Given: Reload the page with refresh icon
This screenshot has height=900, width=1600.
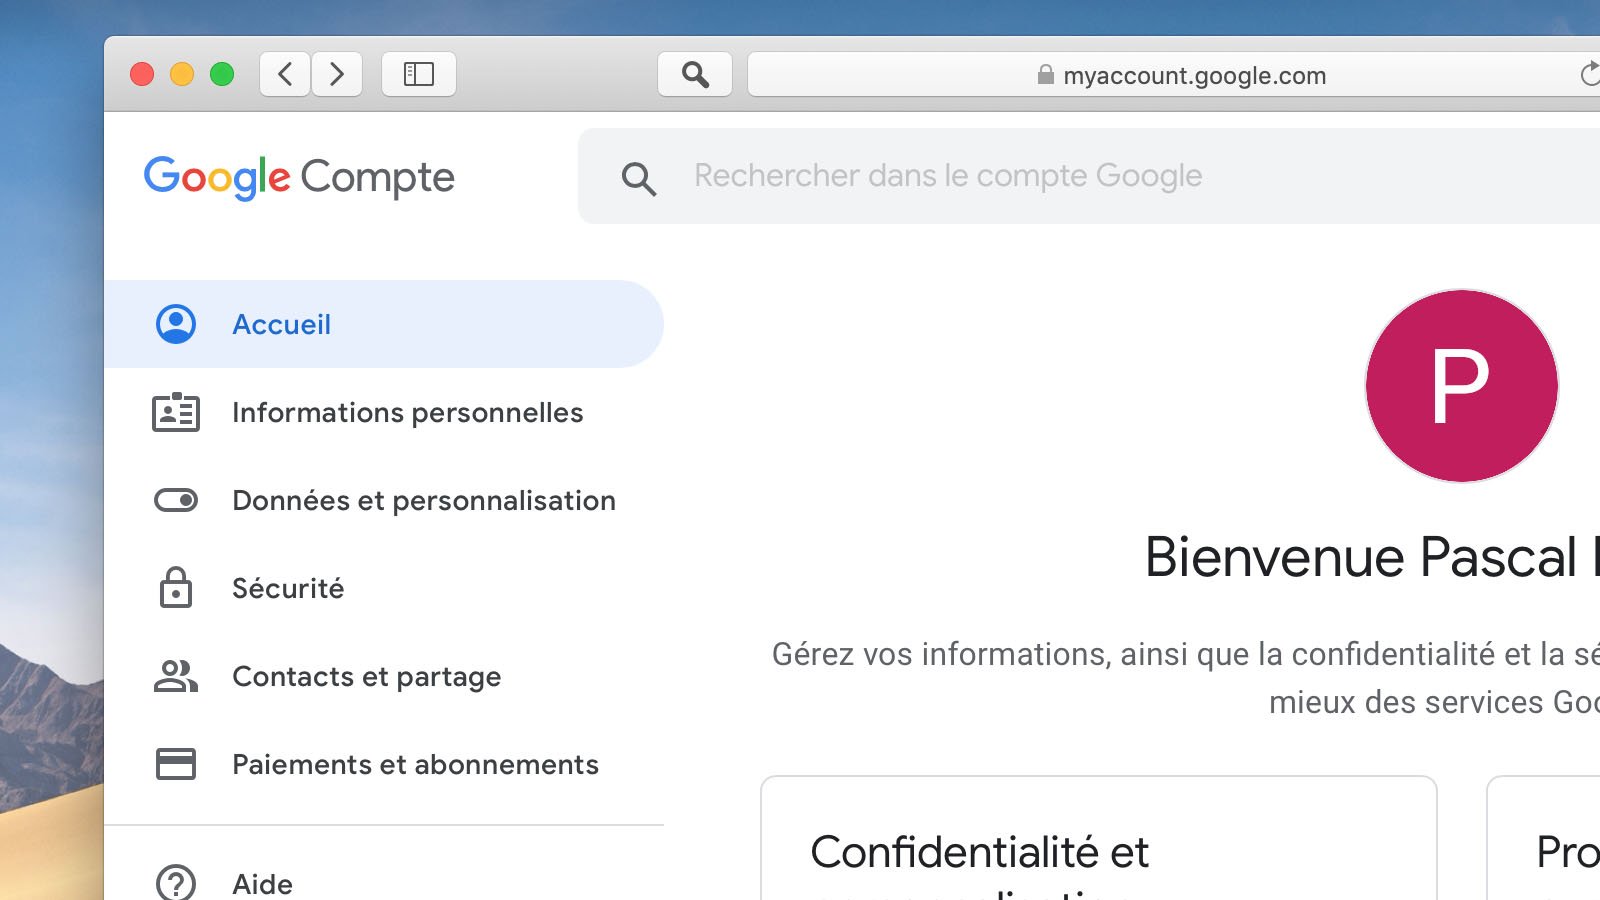Looking at the screenshot, I should 1589,74.
